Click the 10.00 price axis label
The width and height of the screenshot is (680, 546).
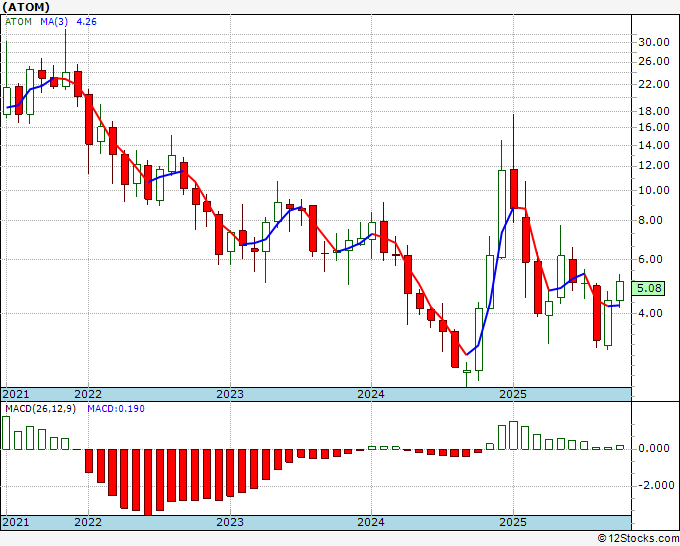(654, 191)
